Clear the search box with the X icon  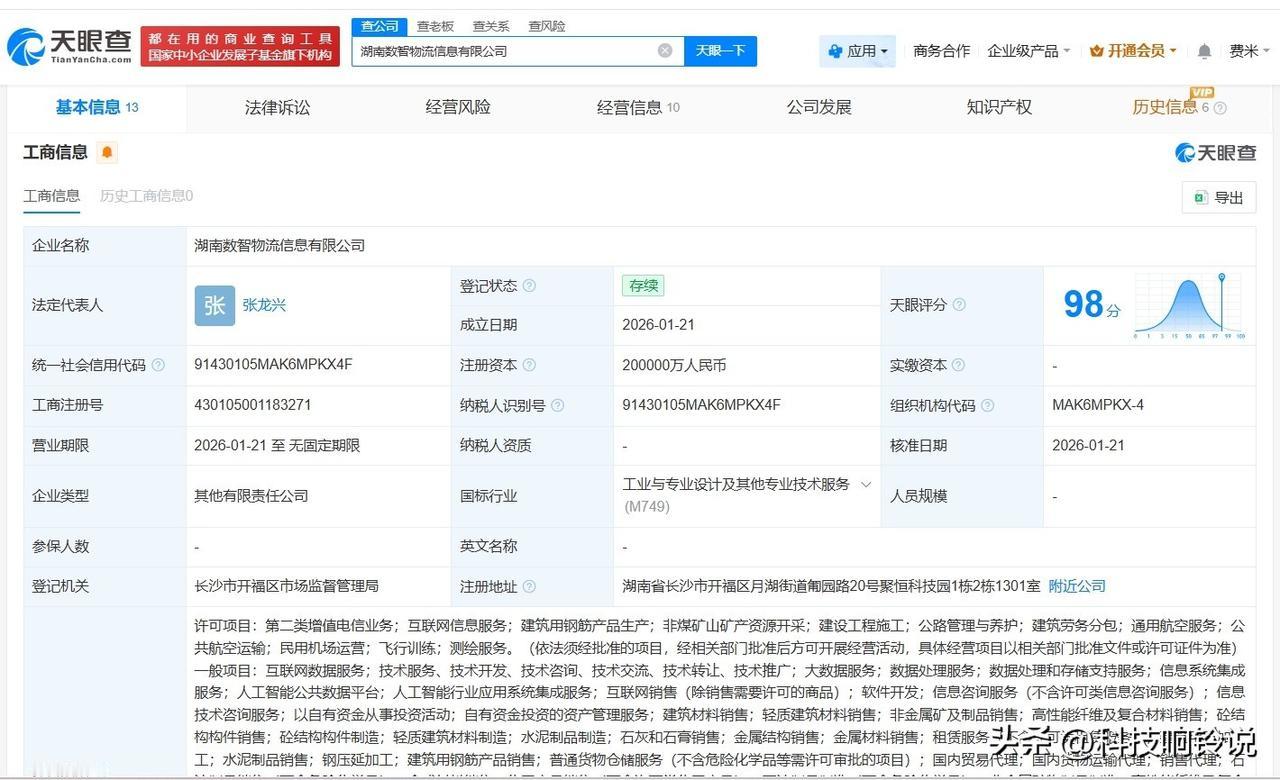665,50
